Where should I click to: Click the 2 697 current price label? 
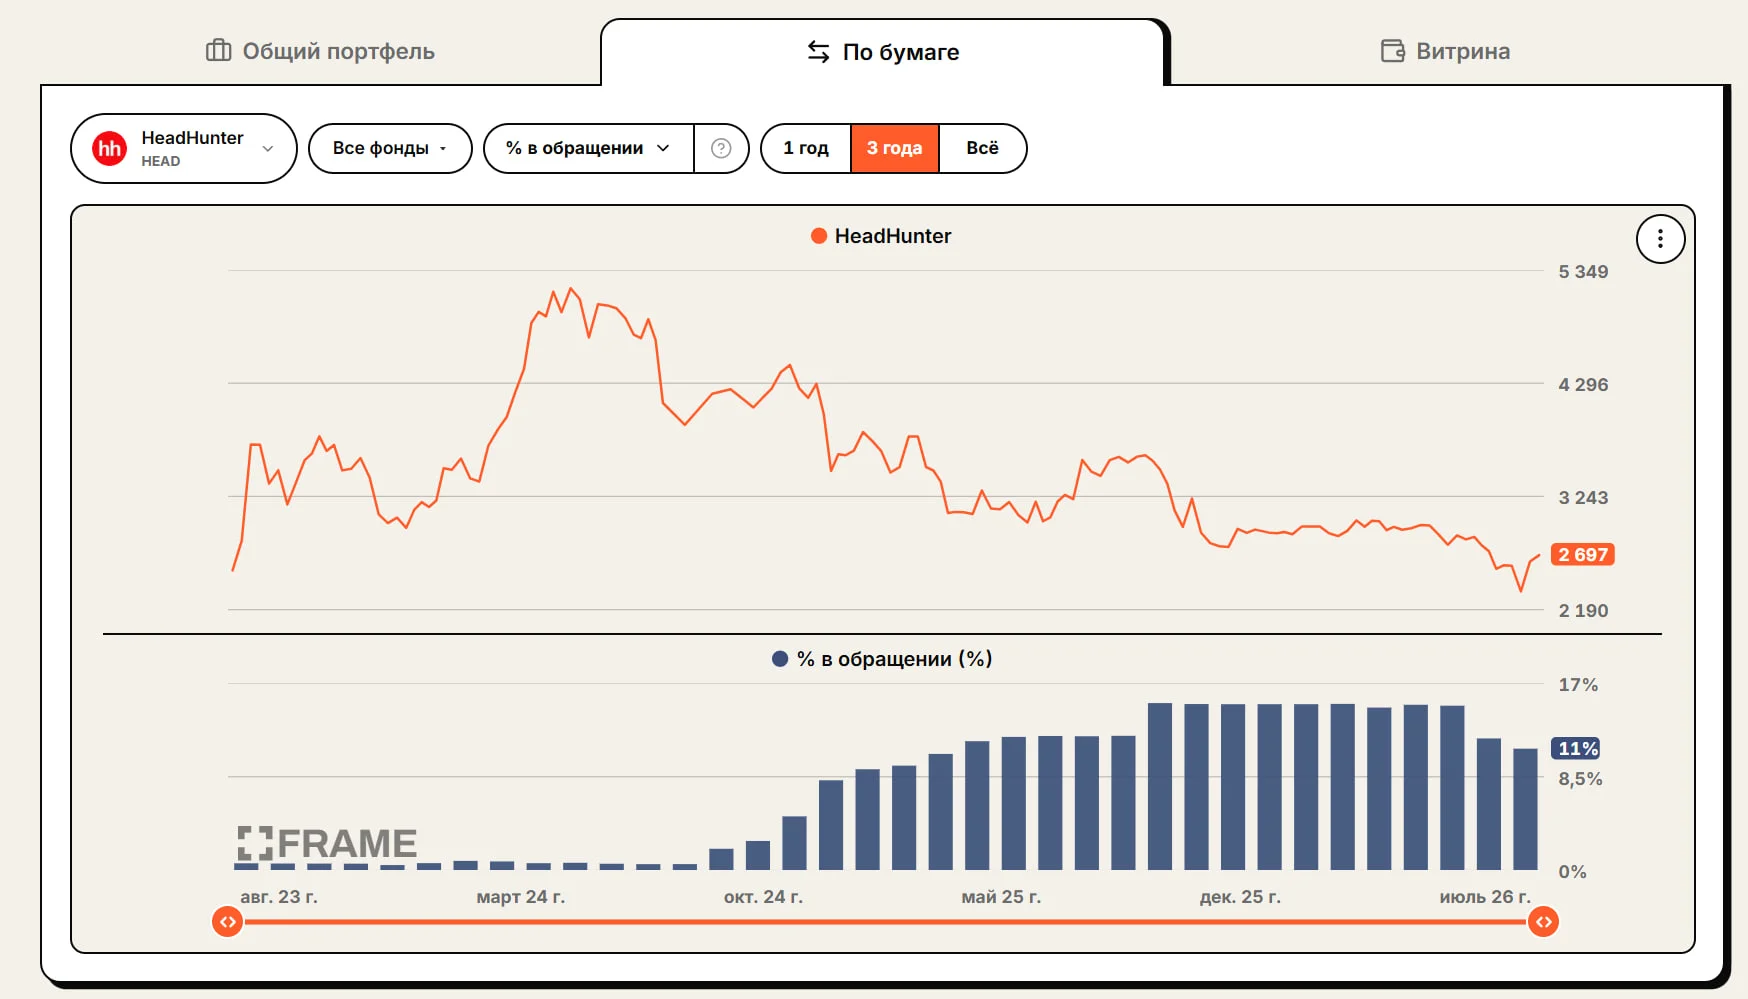[1583, 555]
